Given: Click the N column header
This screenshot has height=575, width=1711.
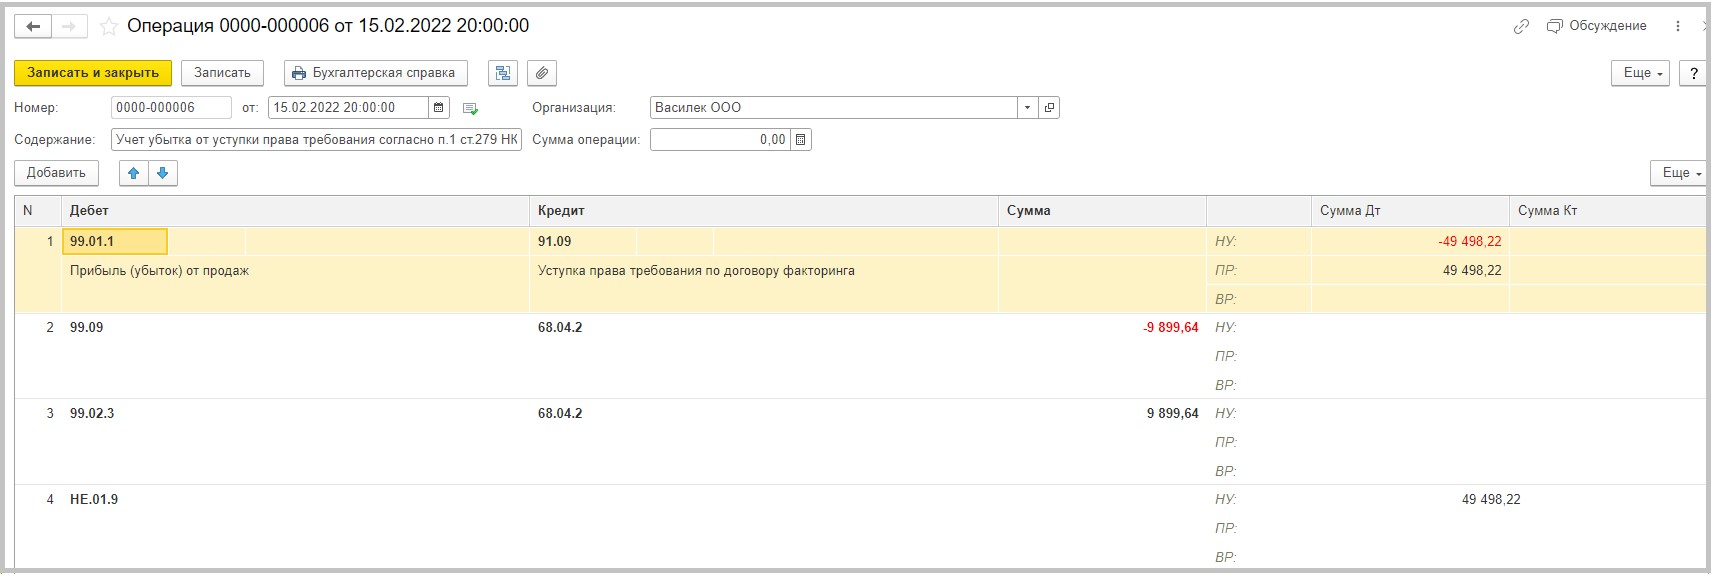Looking at the screenshot, I should click(x=38, y=211).
